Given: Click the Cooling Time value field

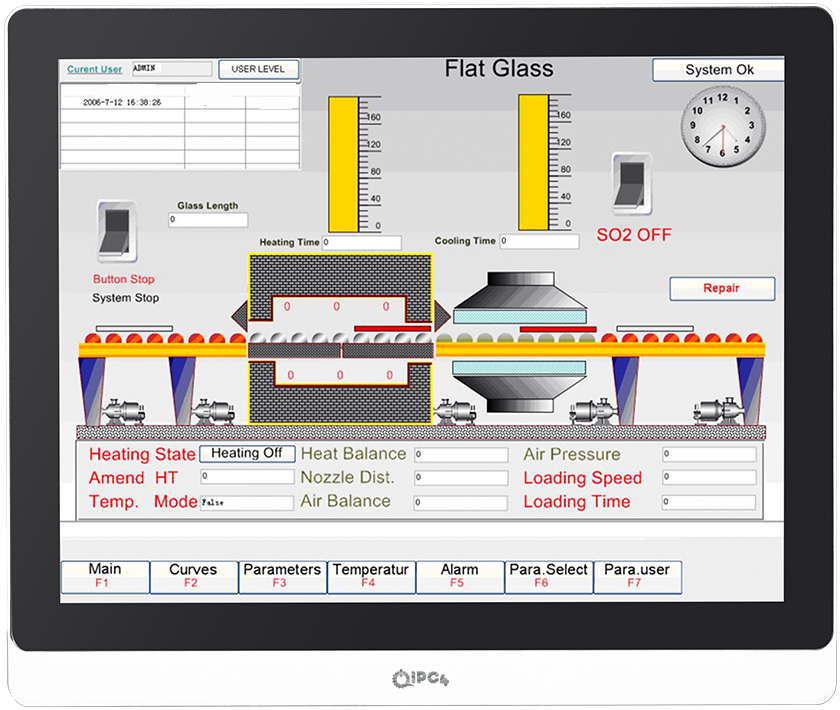Looking at the screenshot, I should pos(539,241).
